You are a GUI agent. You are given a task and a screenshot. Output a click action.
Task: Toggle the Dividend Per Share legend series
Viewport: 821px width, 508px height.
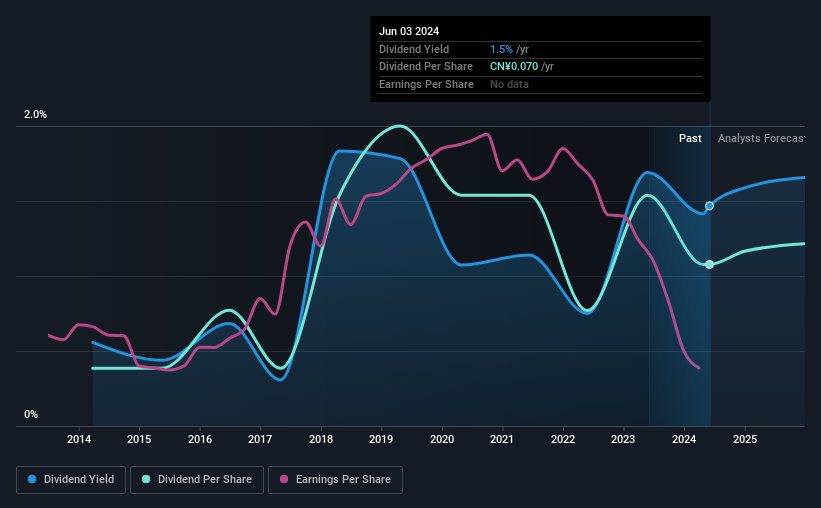(197, 480)
